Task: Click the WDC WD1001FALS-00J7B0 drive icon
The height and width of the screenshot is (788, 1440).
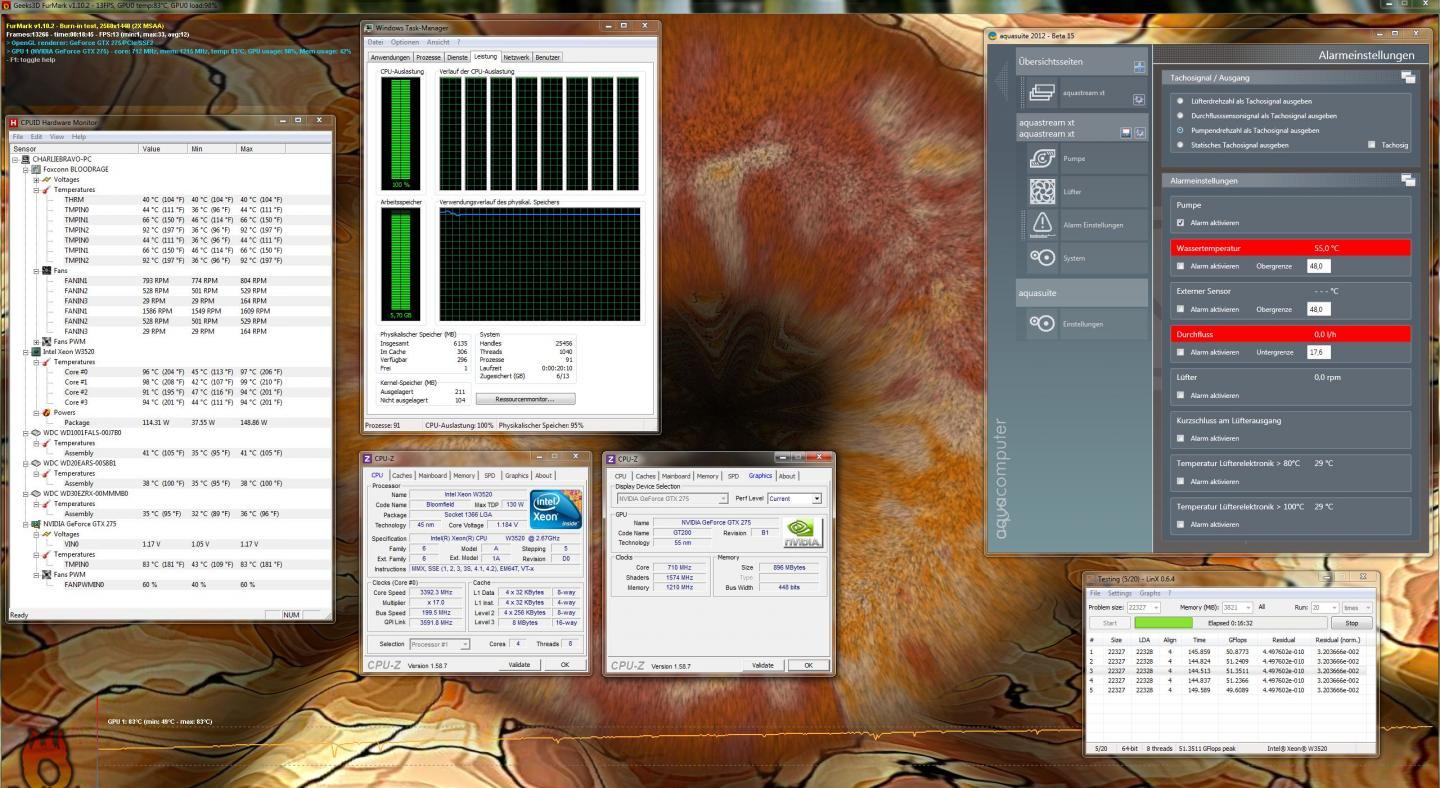Action: [x=37, y=432]
